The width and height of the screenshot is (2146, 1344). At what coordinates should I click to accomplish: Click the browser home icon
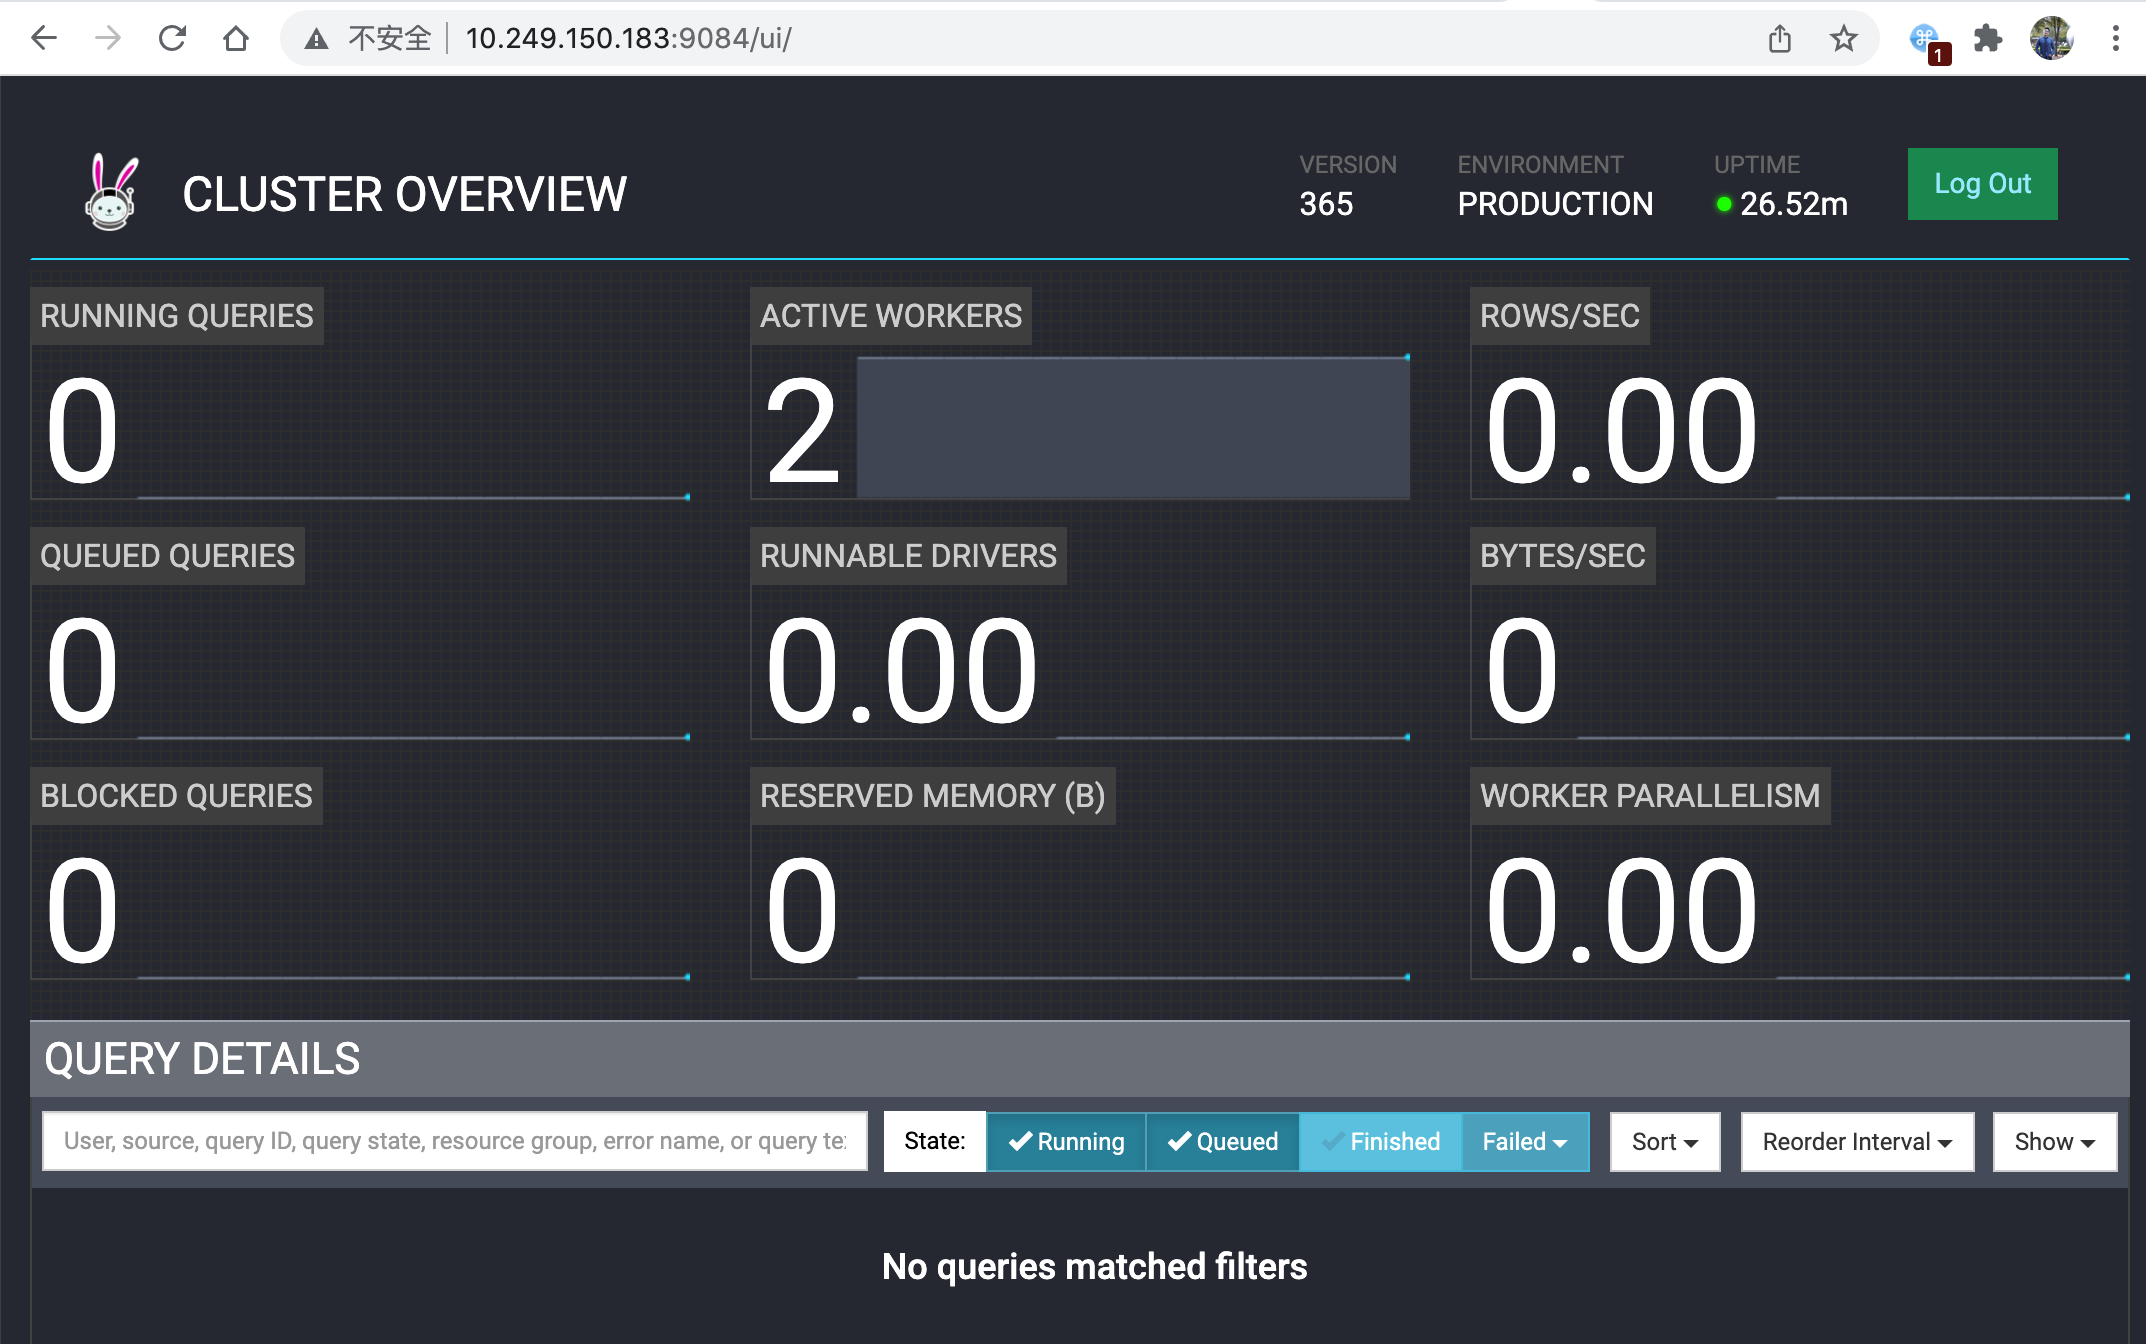[236, 39]
